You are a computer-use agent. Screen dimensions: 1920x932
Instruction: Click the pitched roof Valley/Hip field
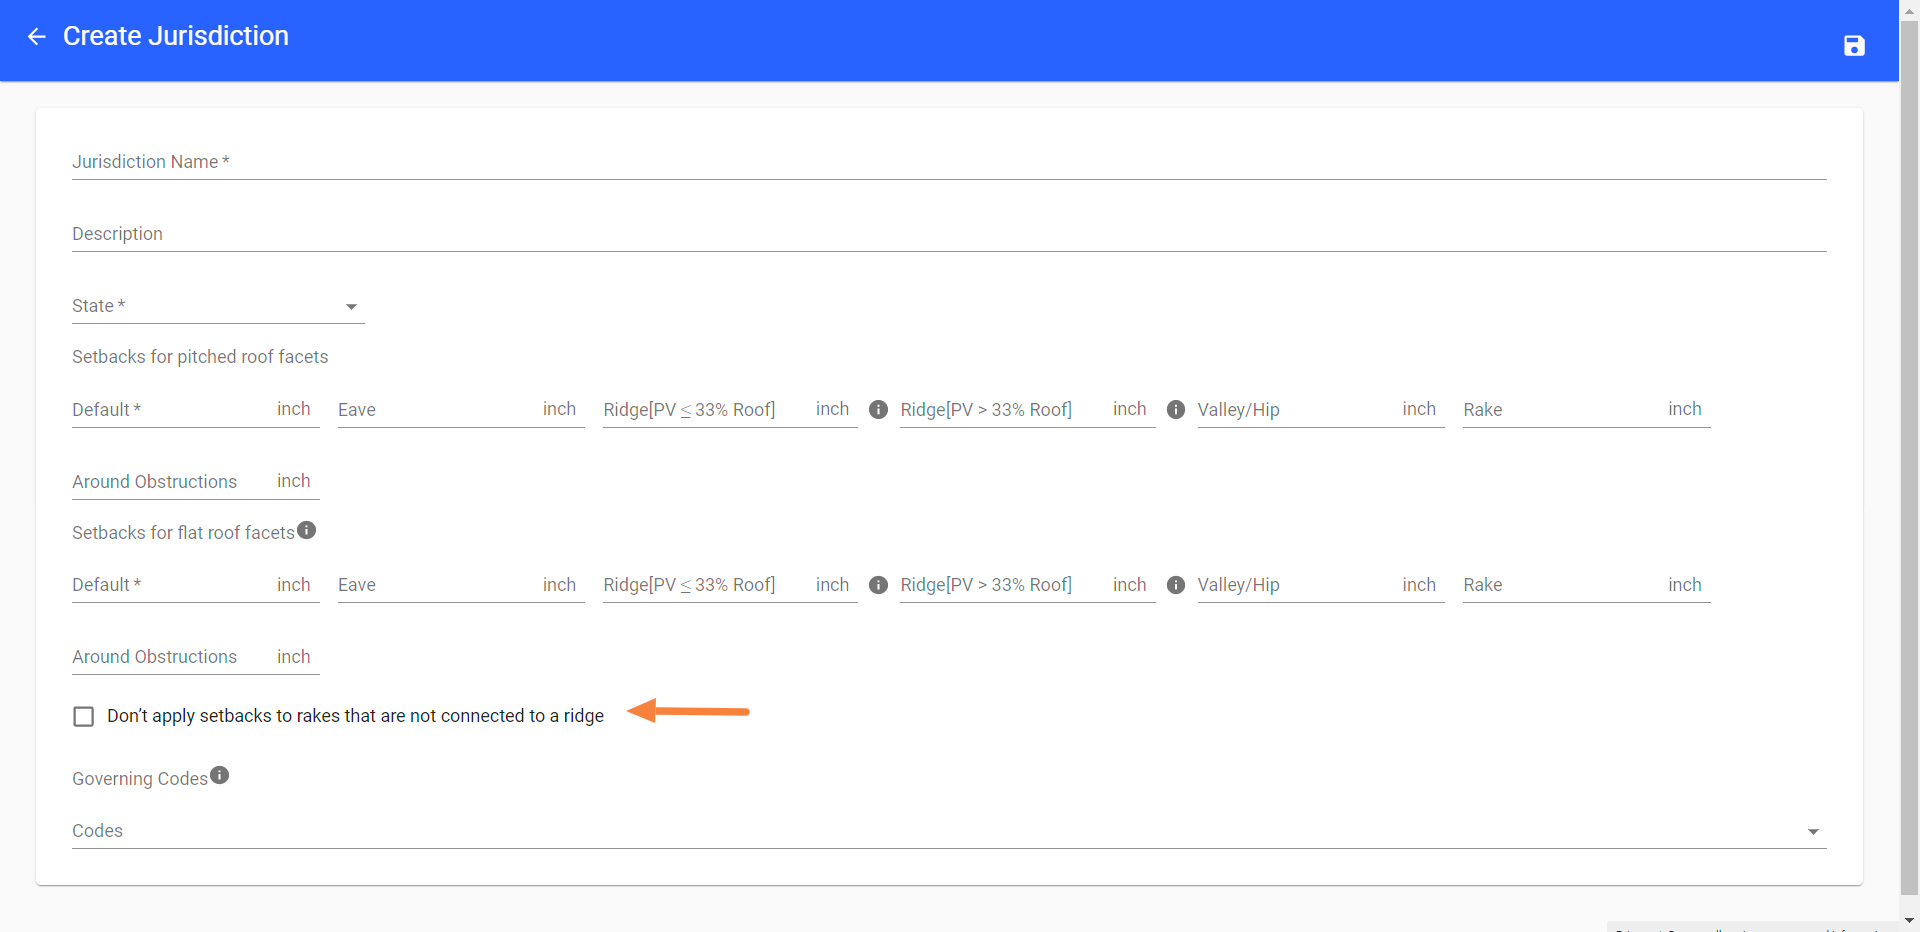pos(1296,410)
